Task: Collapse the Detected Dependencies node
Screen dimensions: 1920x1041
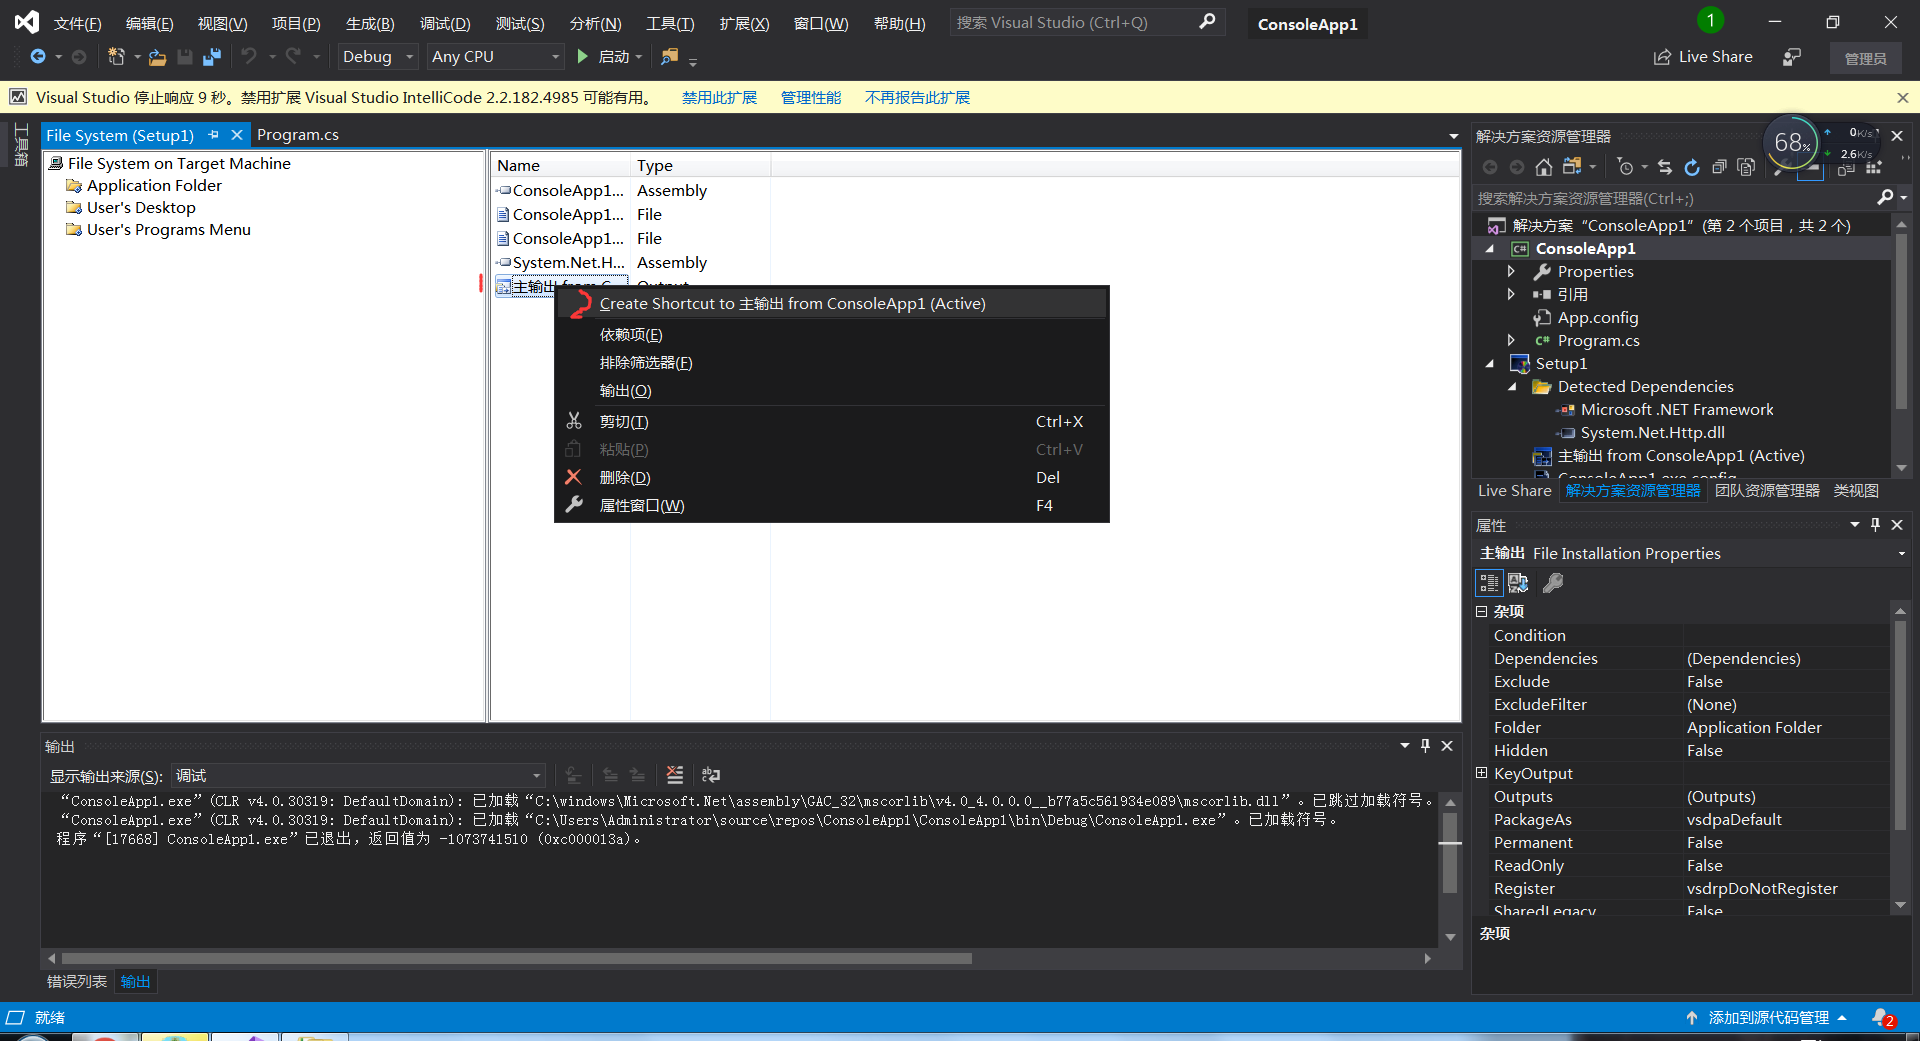Action: [x=1512, y=387]
